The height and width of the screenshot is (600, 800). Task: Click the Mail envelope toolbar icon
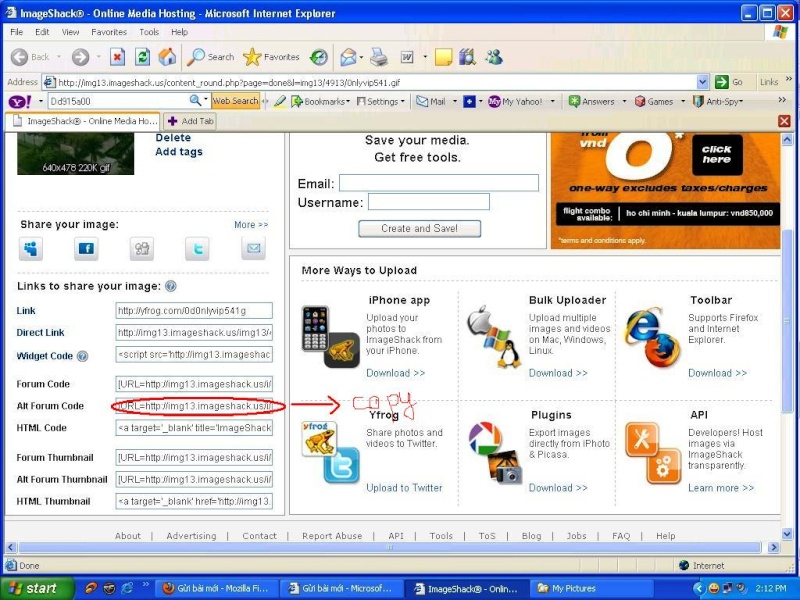click(348, 57)
